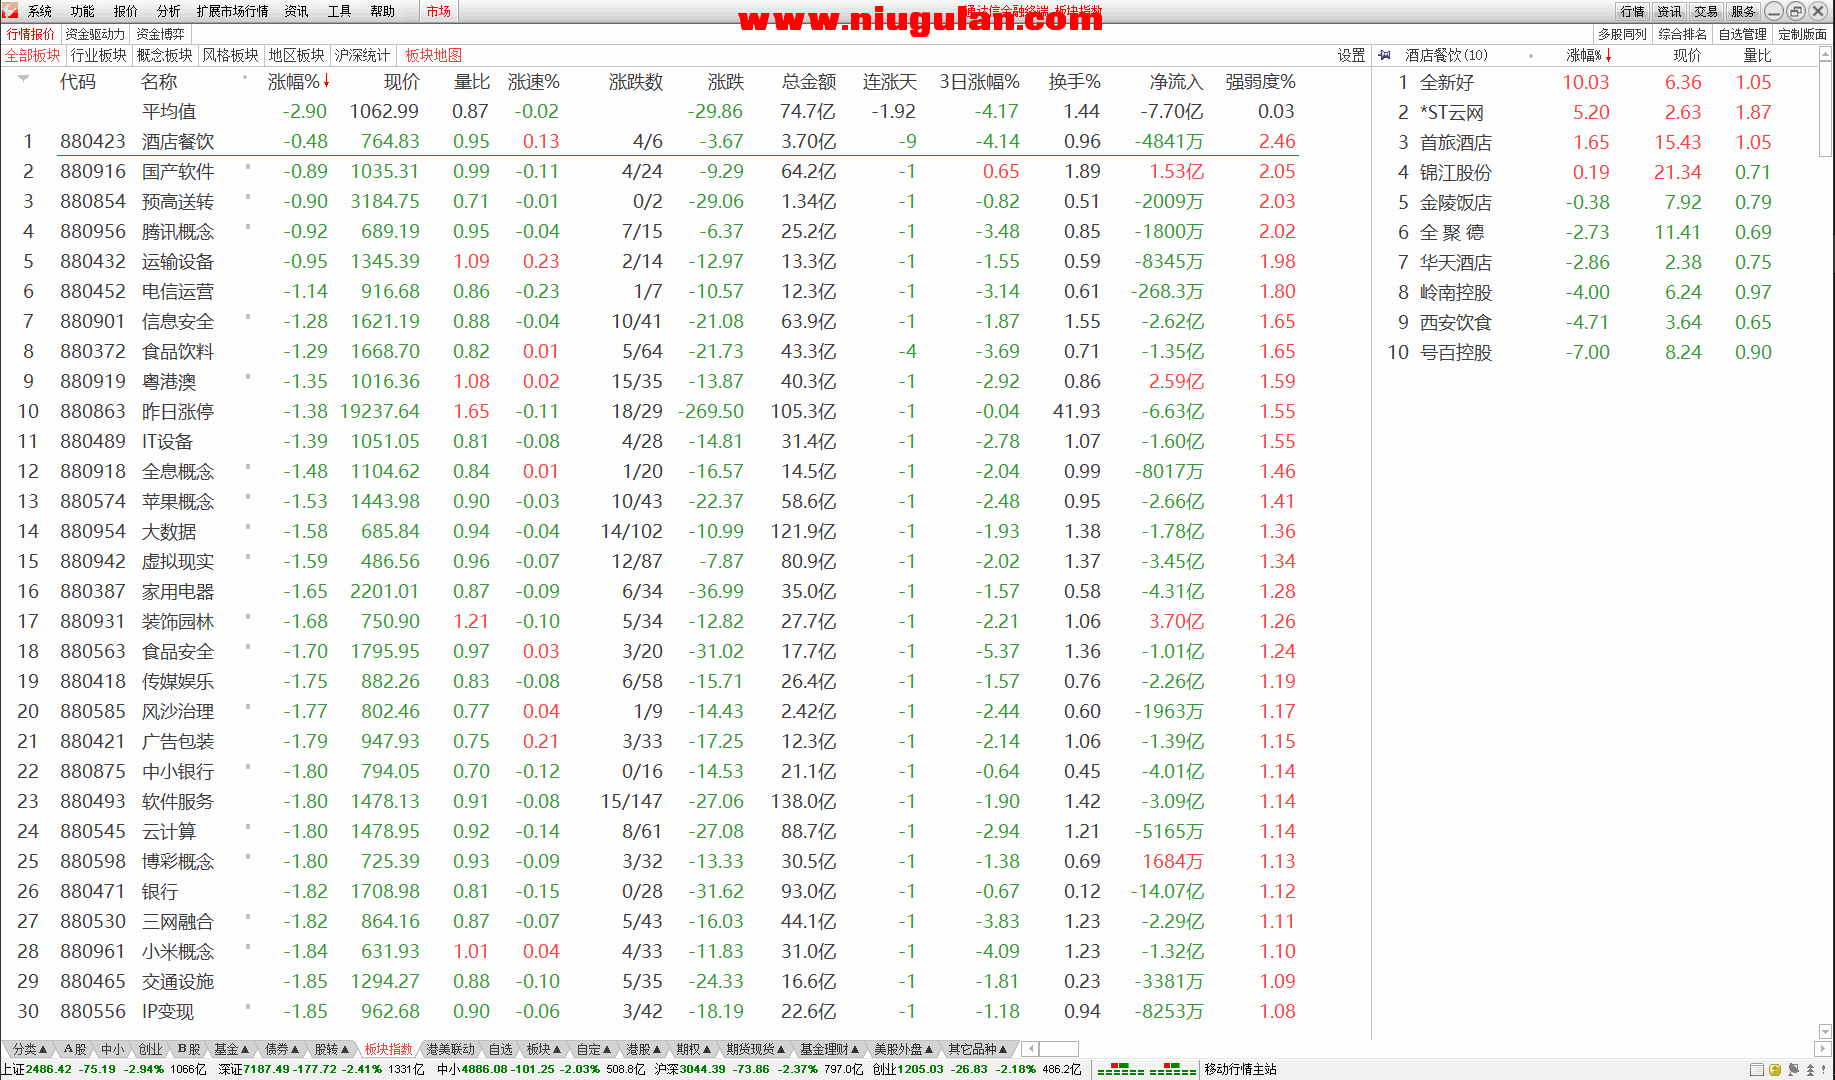Click the 行情 button at the top right
This screenshot has width=1835, height=1080.
(x=1632, y=11)
